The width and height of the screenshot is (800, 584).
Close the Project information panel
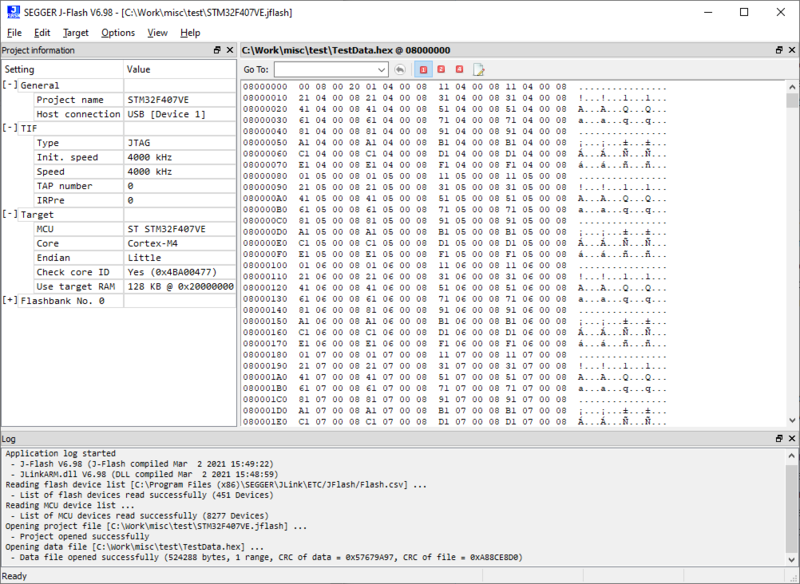coord(230,50)
